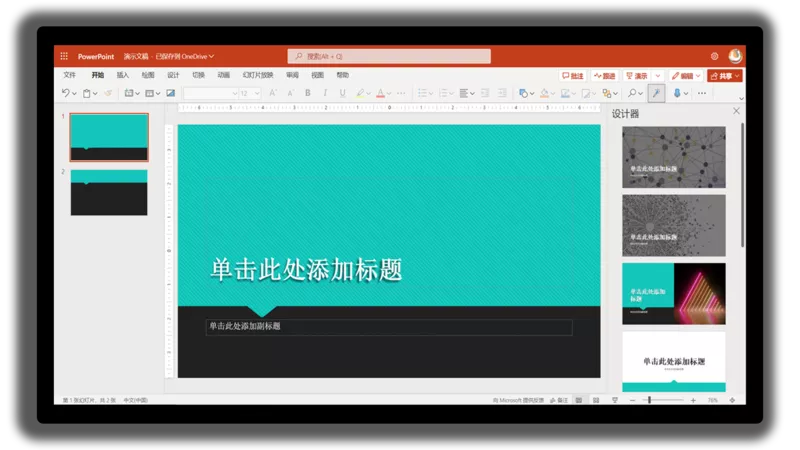This screenshot has height=450, width=800.
Task: Switch to the 设计 ribbon tab
Action: point(173,75)
